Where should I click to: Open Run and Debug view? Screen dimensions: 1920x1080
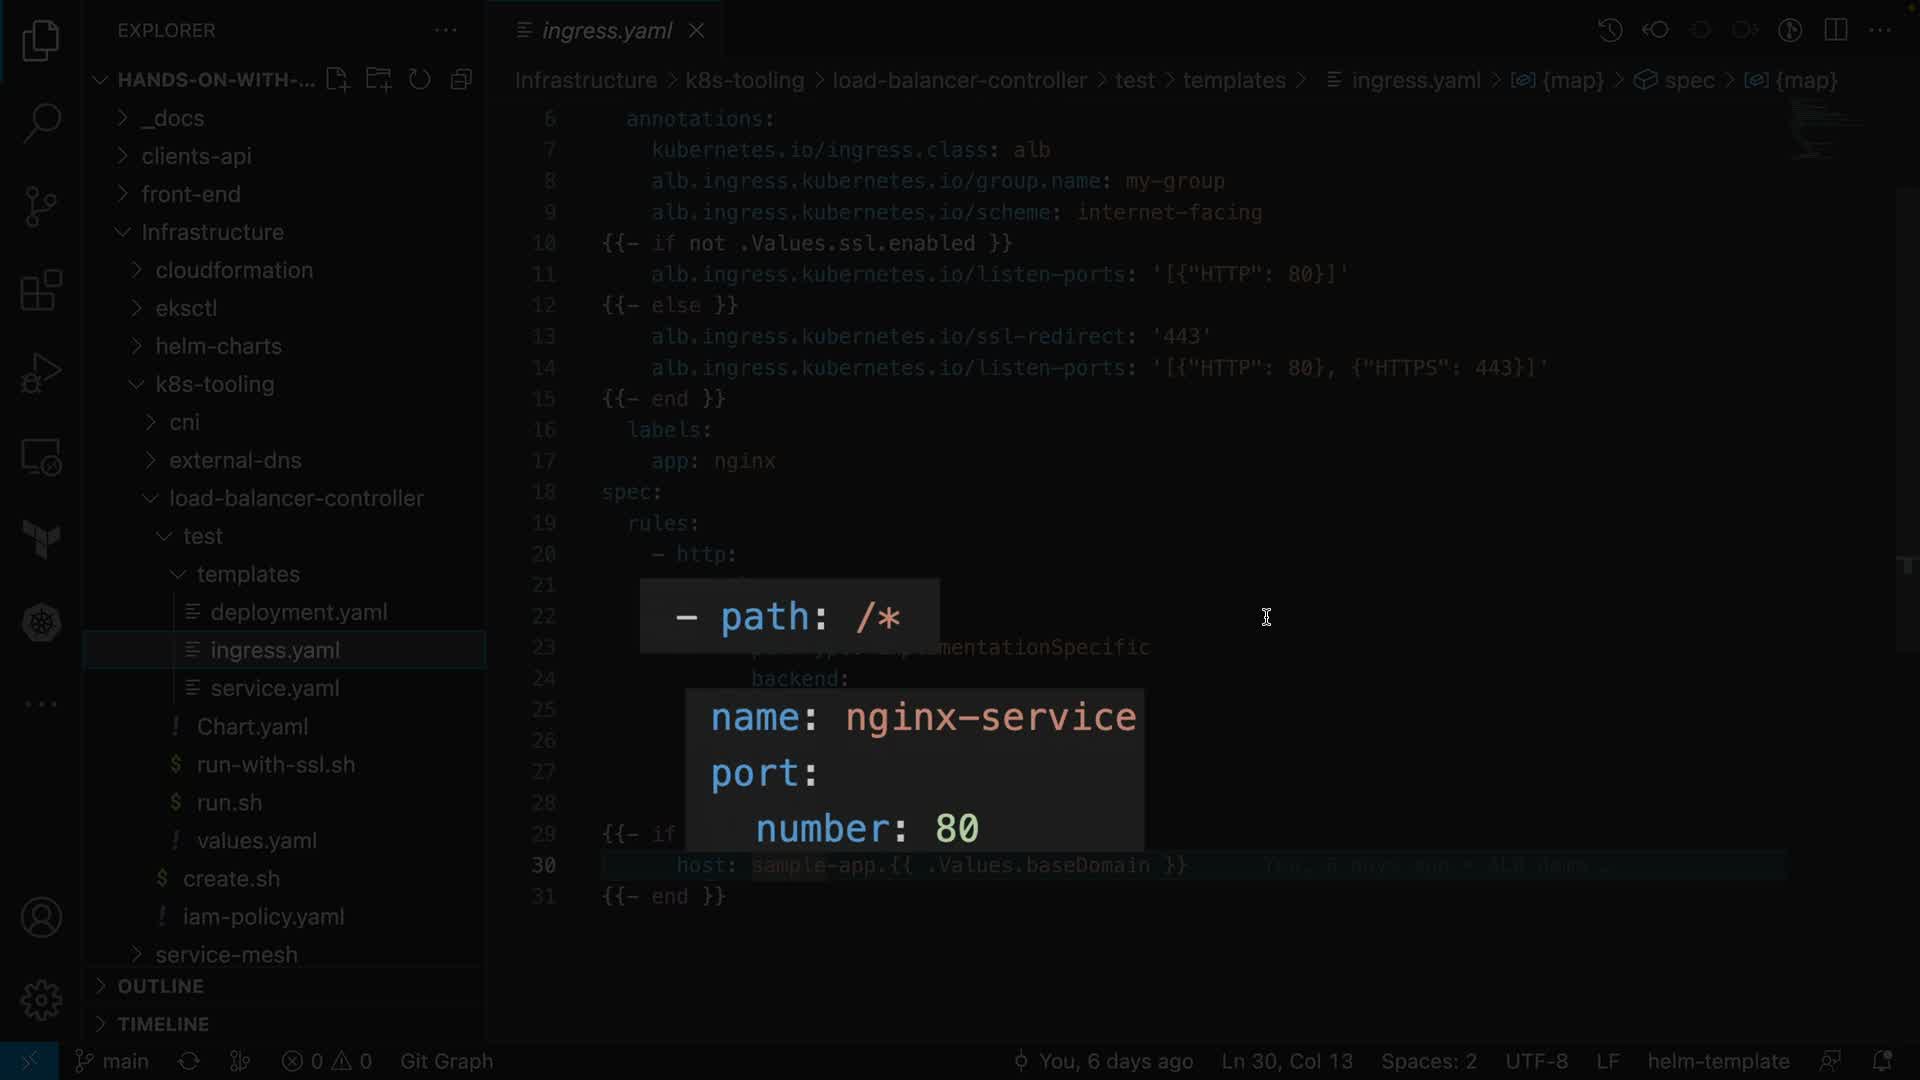point(41,374)
